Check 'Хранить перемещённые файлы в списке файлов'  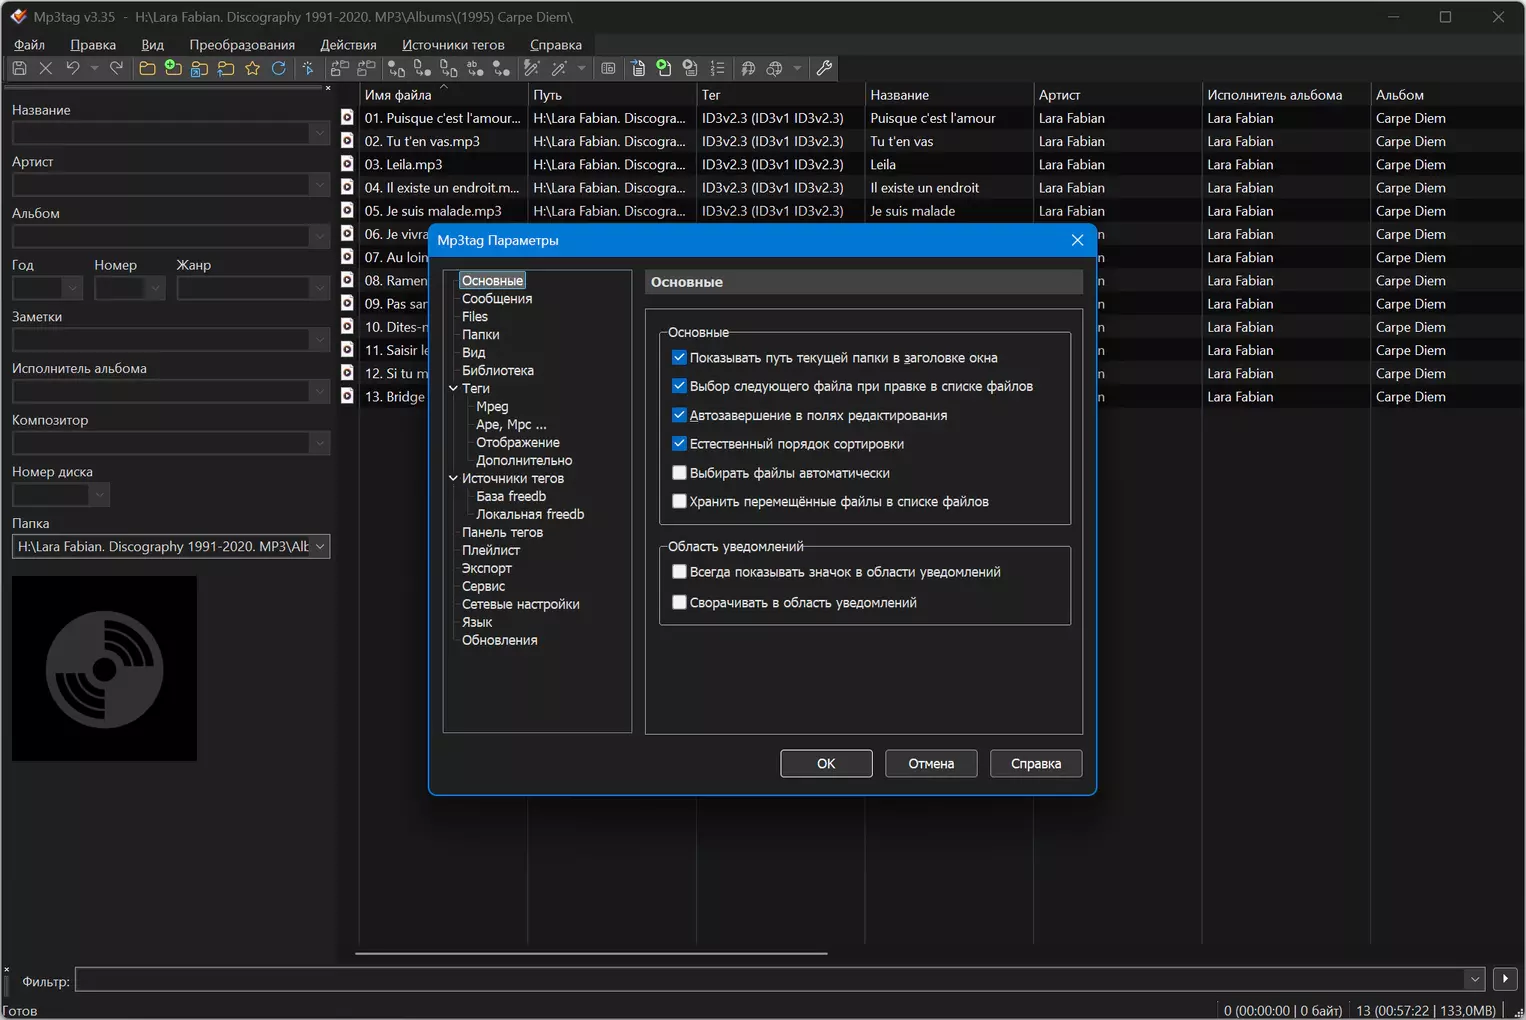[679, 501]
